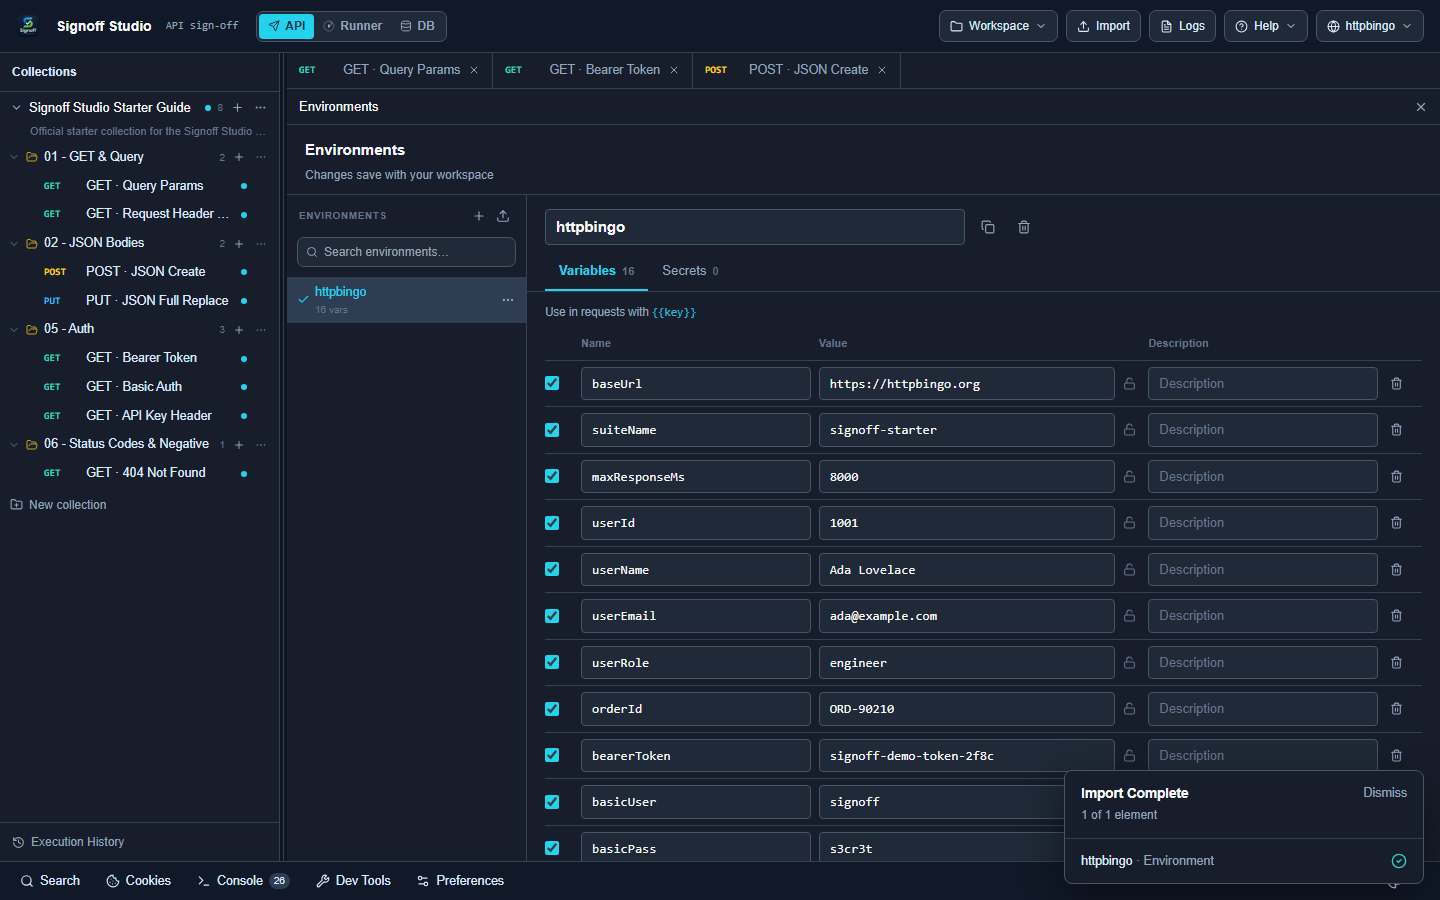Switch to the DB mode tab
This screenshot has height=900, width=1440.
[x=418, y=26]
